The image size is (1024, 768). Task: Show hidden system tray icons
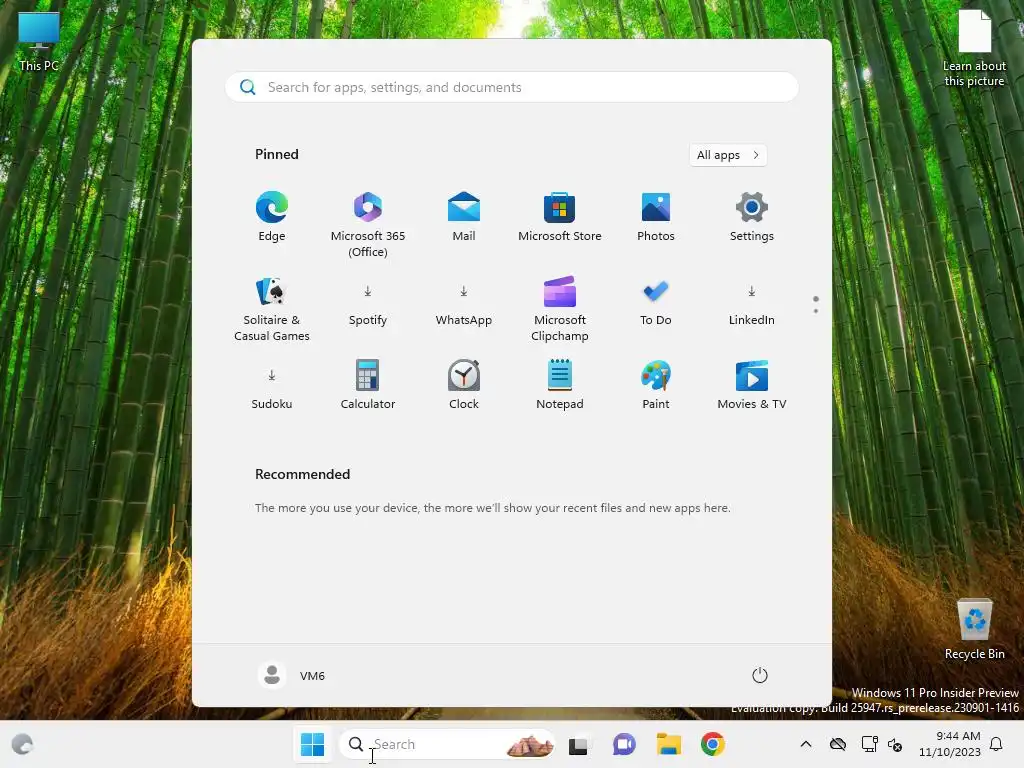pyautogui.click(x=806, y=744)
